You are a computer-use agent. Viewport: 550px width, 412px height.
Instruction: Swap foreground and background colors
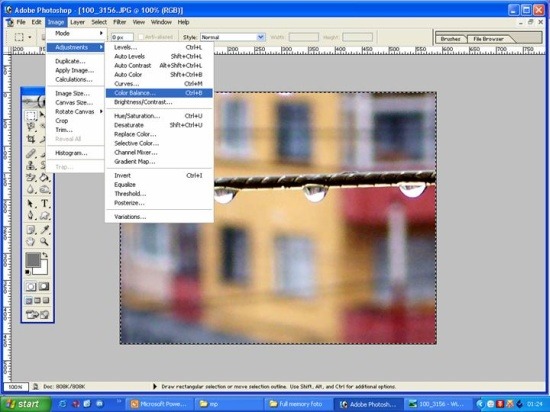(x=45, y=255)
